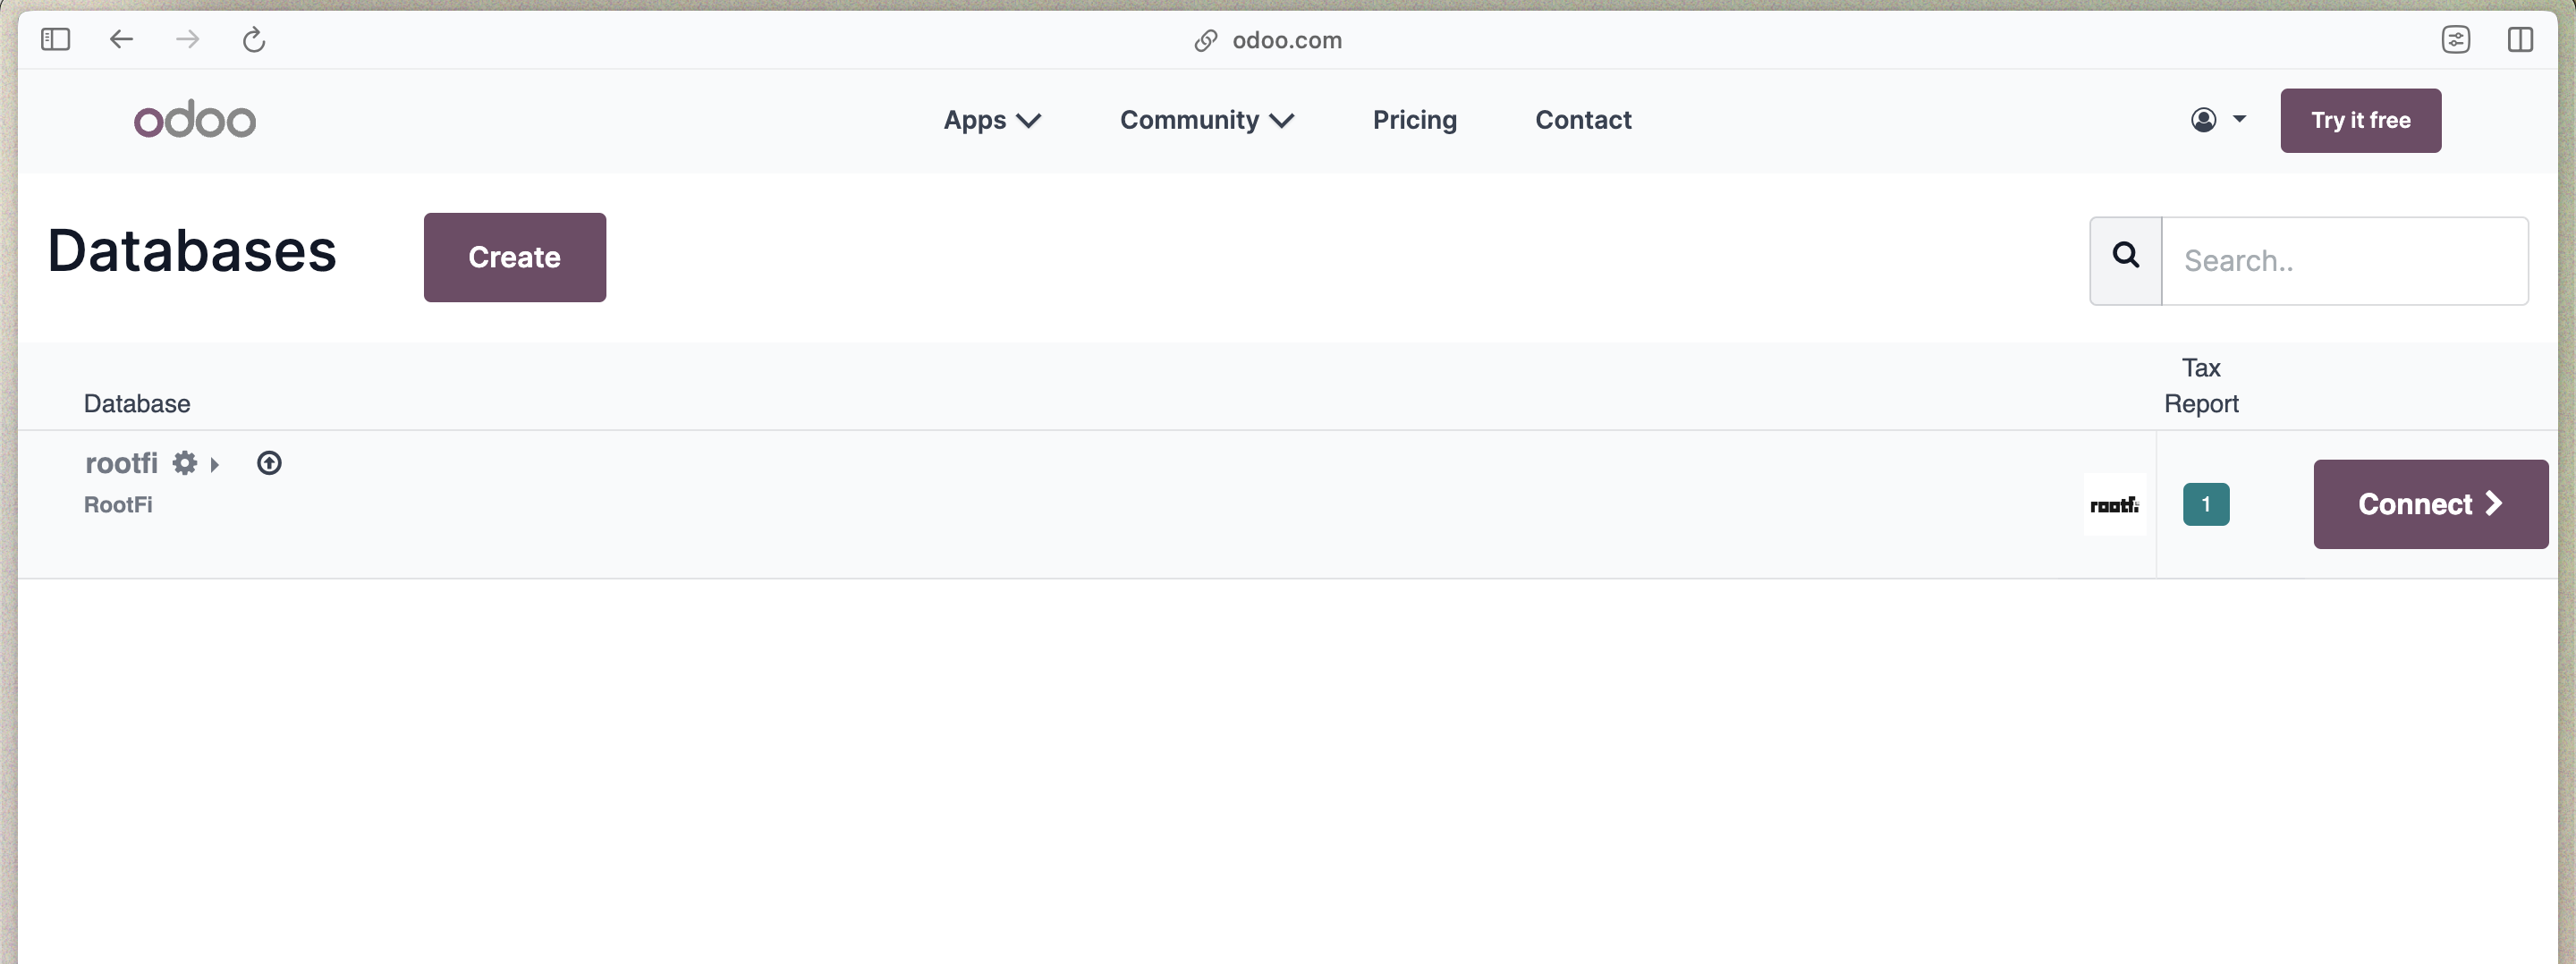Image resolution: width=2576 pixels, height=964 pixels.
Task: Click the rootfi upgrade arrow-circle icon
Action: (x=269, y=463)
